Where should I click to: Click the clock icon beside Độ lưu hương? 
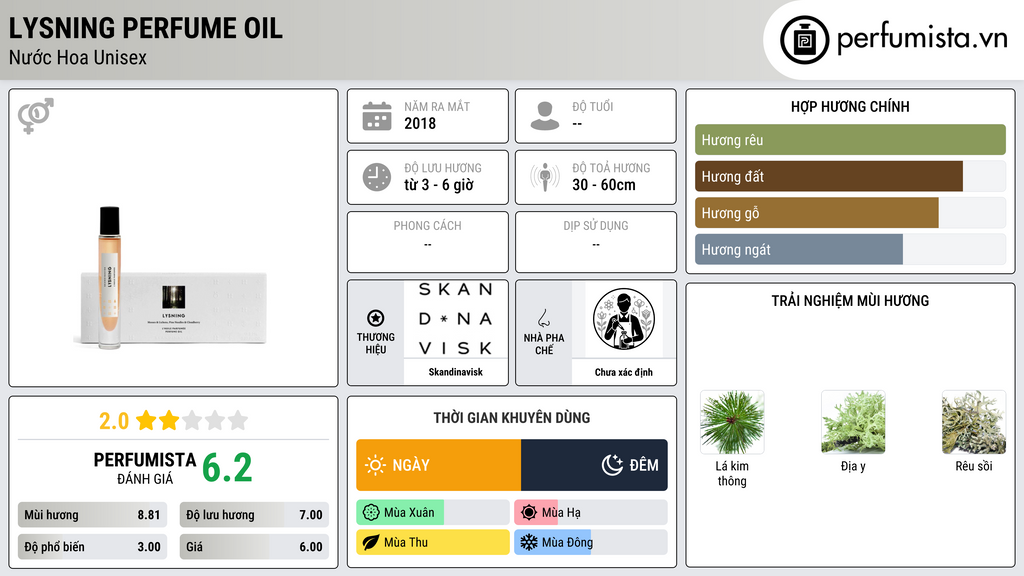377,177
